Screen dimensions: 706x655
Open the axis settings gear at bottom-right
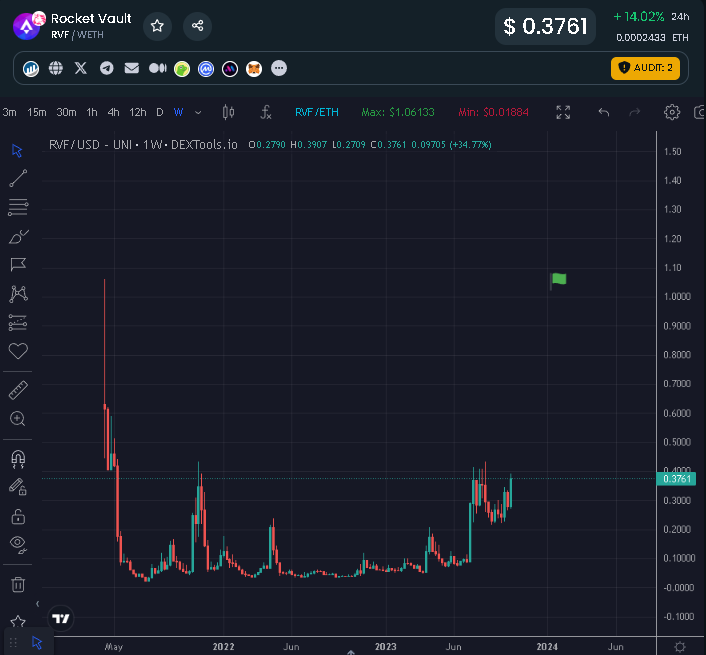click(x=680, y=646)
